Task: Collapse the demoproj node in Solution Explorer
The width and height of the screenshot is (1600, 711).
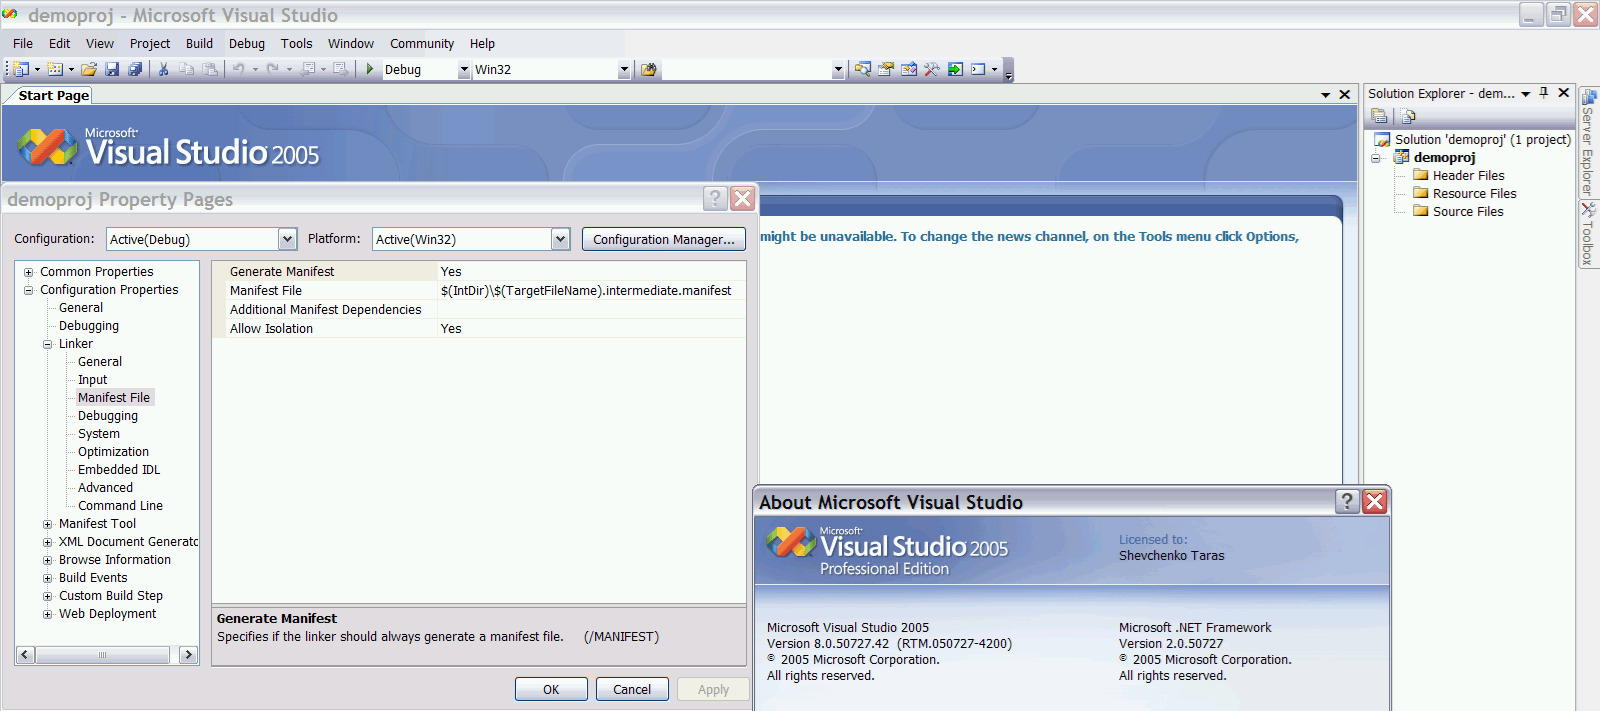Action: click(x=1376, y=158)
